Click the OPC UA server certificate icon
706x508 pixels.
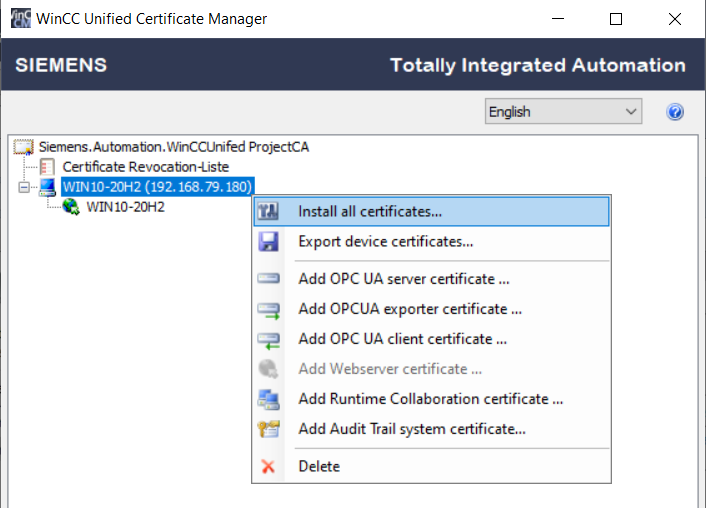(268, 278)
